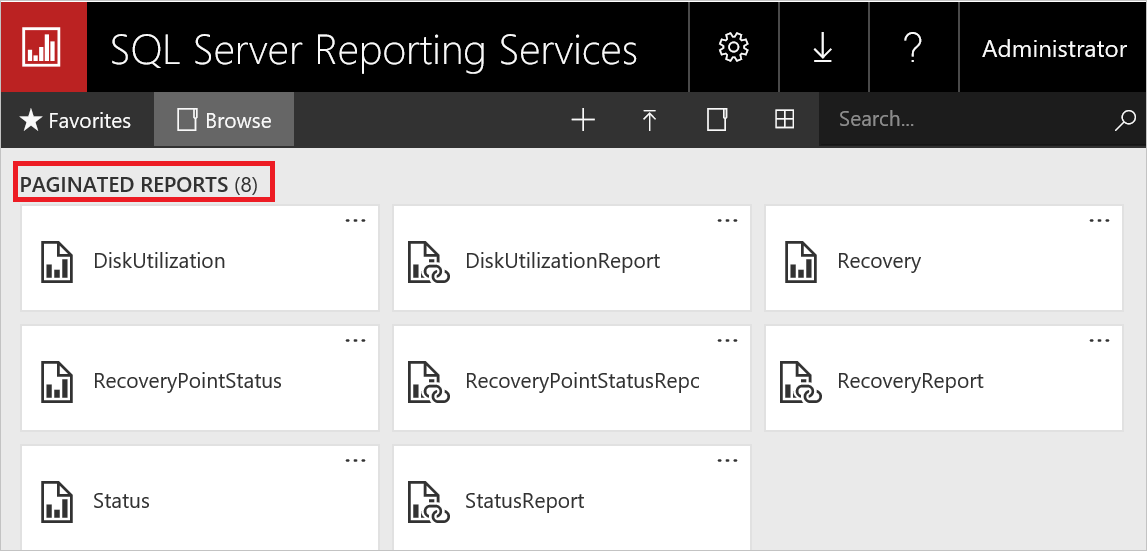Open the RecoveryPointStatus report

tap(187, 381)
